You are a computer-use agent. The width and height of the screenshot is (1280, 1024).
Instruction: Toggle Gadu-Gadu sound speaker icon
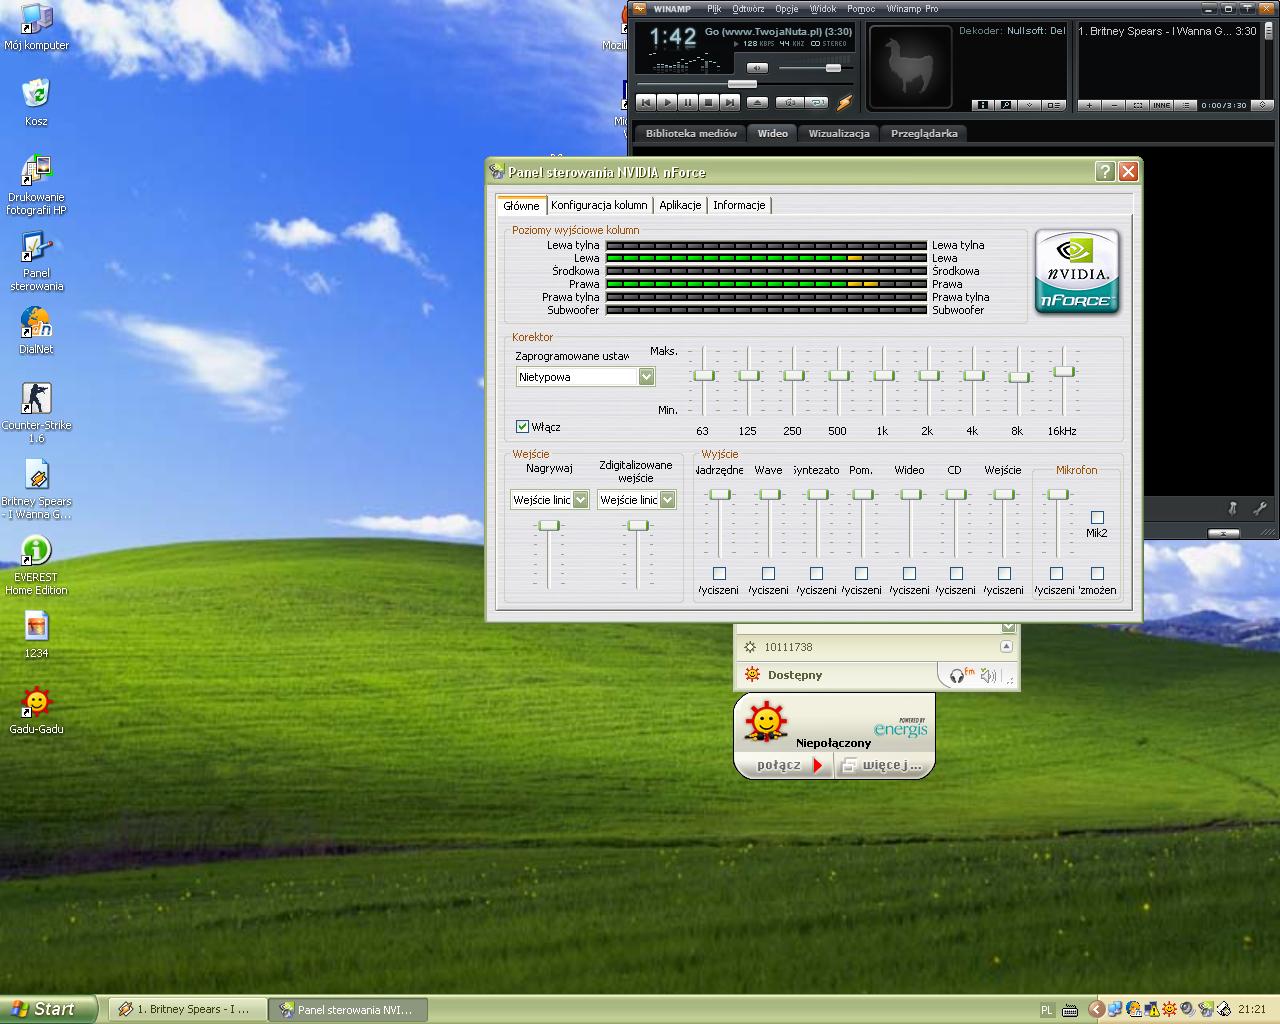pos(988,676)
